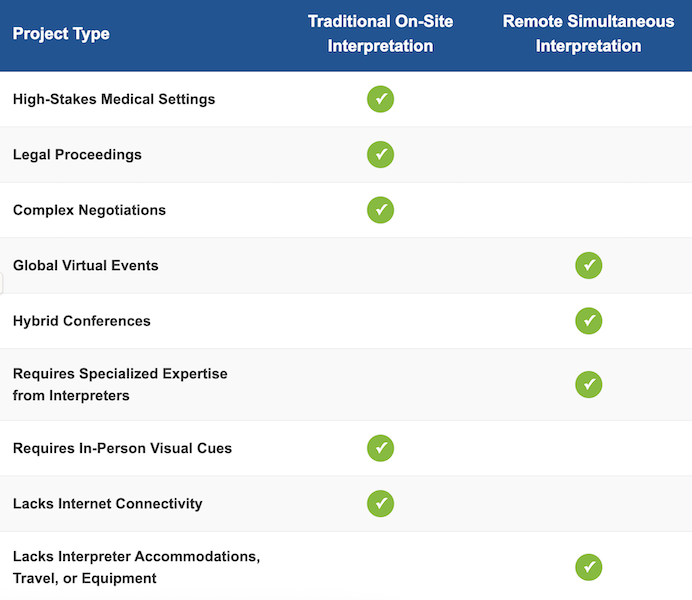692x600 pixels.
Task: Click checkmark for Requires In-Person Visual Cues
Action: coord(380,448)
